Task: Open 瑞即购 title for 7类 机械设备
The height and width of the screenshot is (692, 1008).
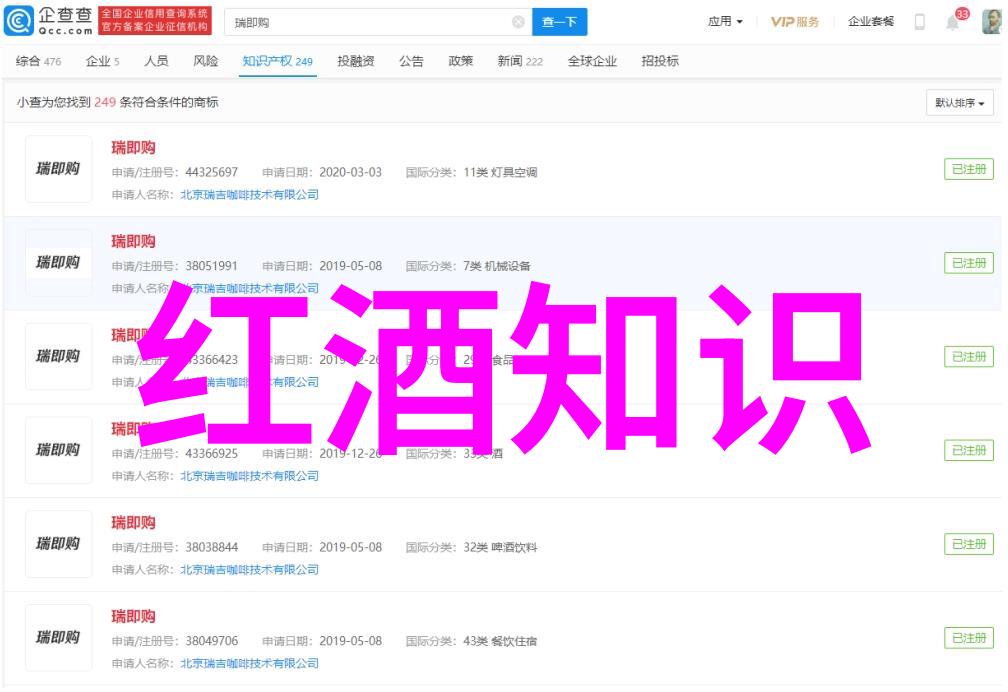Action: point(133,242)
